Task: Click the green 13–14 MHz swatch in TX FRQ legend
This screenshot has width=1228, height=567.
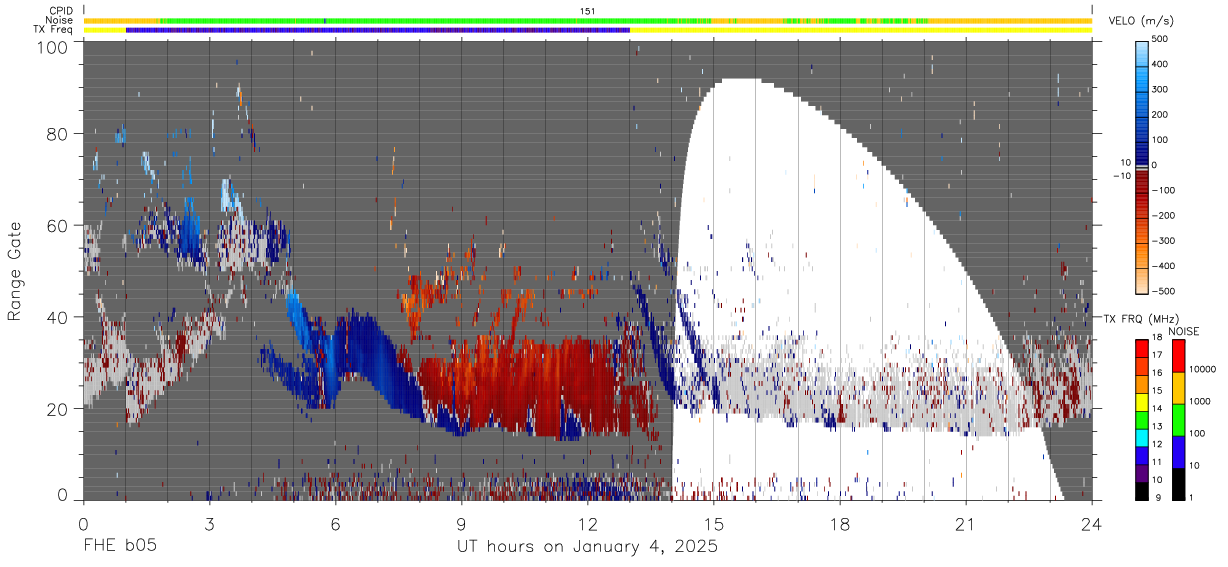Action: pyautogui.click(x=1141, y=420)
